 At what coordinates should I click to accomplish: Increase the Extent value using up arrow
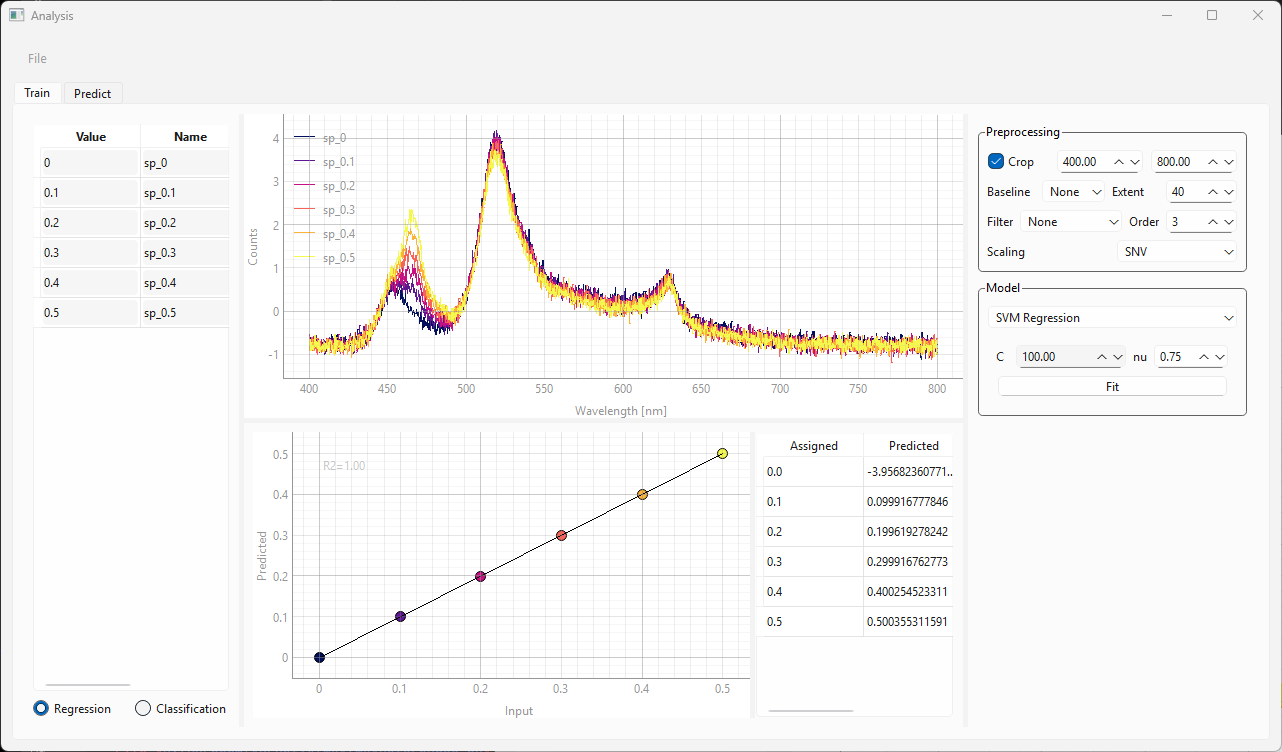pyautogui.click(x=1211, y=192)
